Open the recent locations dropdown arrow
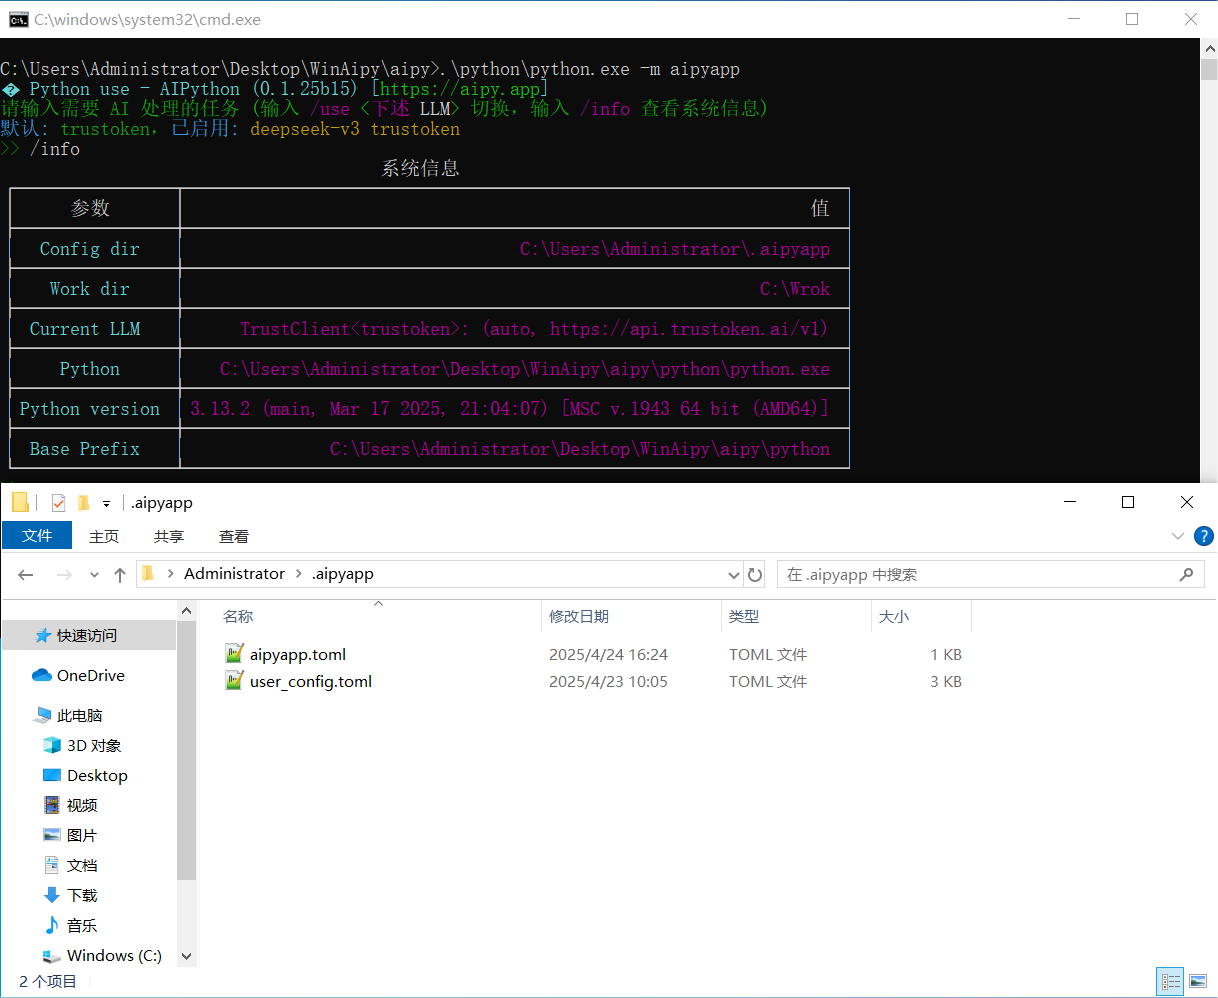 coord(94,575)
